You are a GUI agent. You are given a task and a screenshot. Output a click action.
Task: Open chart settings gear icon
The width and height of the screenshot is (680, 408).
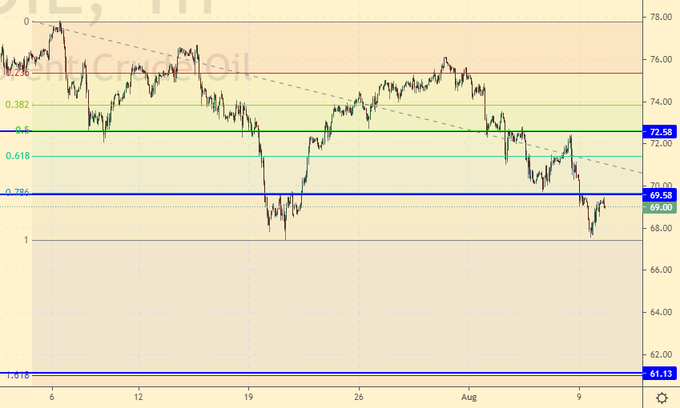[x=661, y=397]
